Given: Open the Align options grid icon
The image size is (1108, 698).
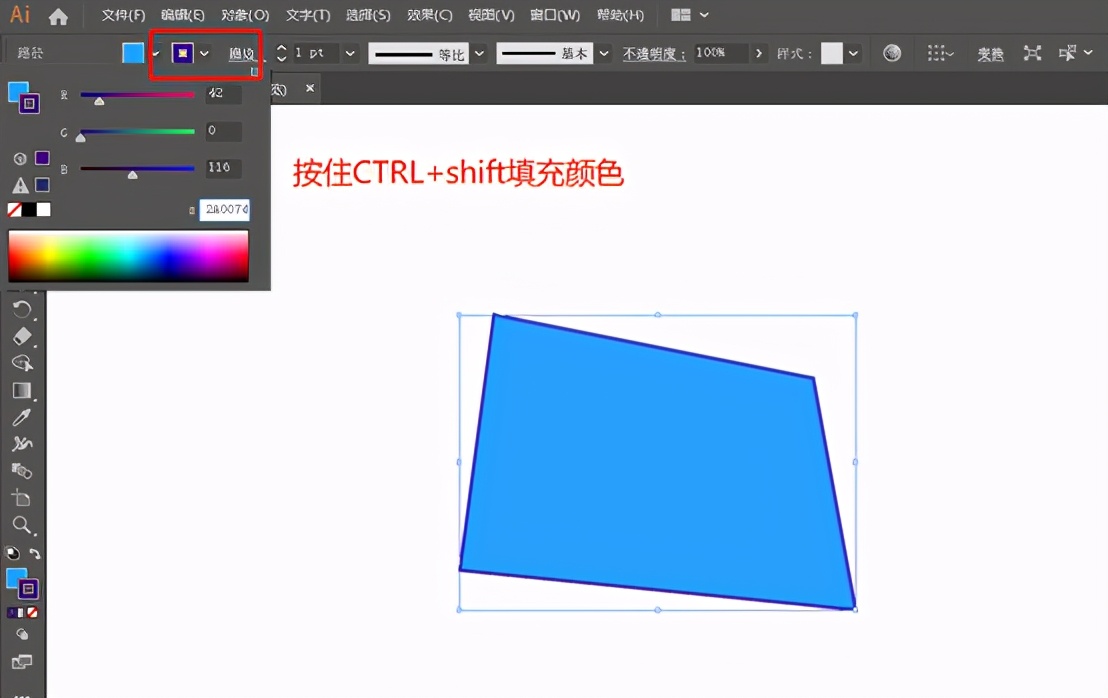Looking at the screenshot, I should (x=940, y=53).
